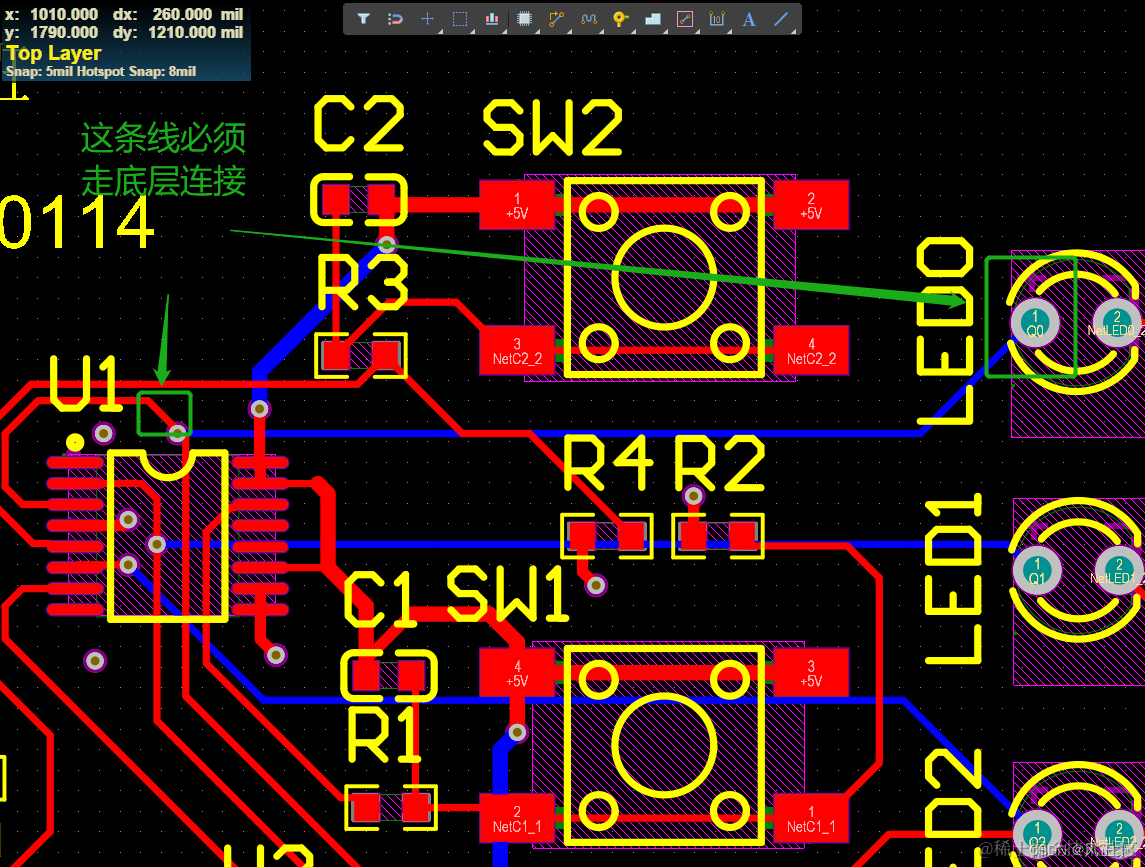Select SW1 pad 1 NetC1_1
Image resolution: width=1145 pixels, height=867 pixels.
coord(811,819)
